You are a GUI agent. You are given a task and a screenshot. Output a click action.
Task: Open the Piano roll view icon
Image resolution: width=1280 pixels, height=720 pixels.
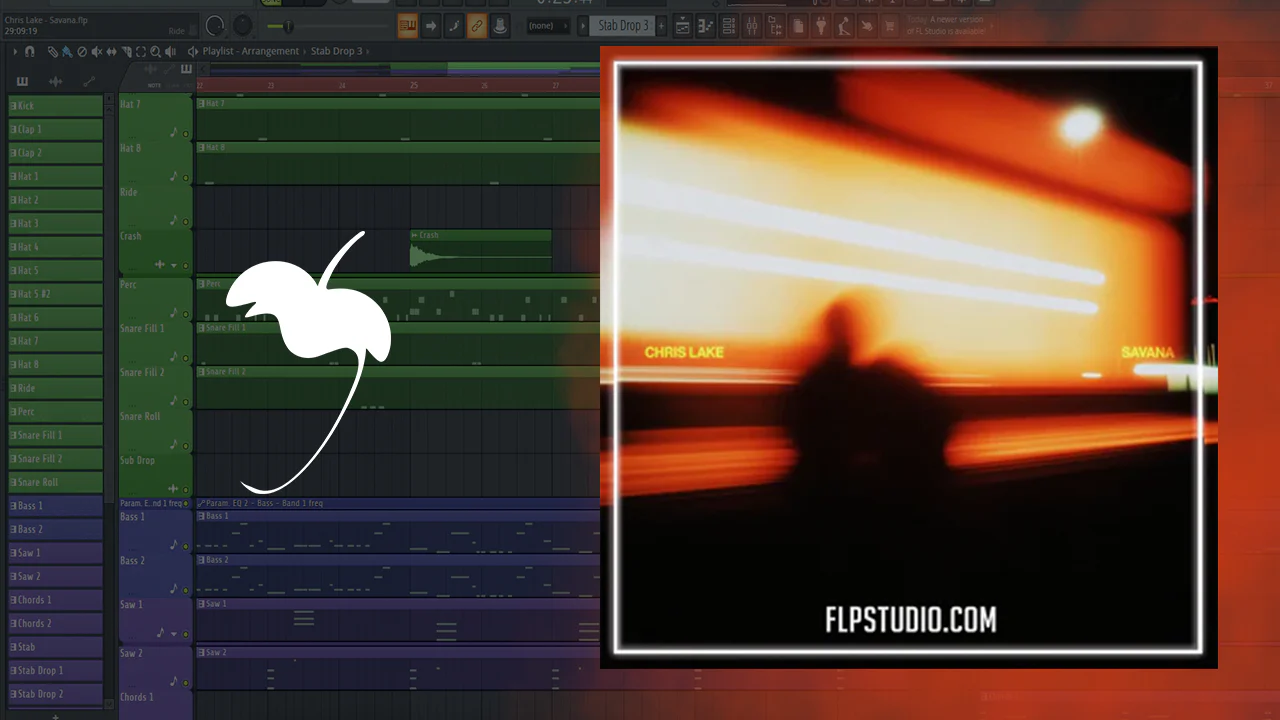pyautogui.click(x=706, y=26)
